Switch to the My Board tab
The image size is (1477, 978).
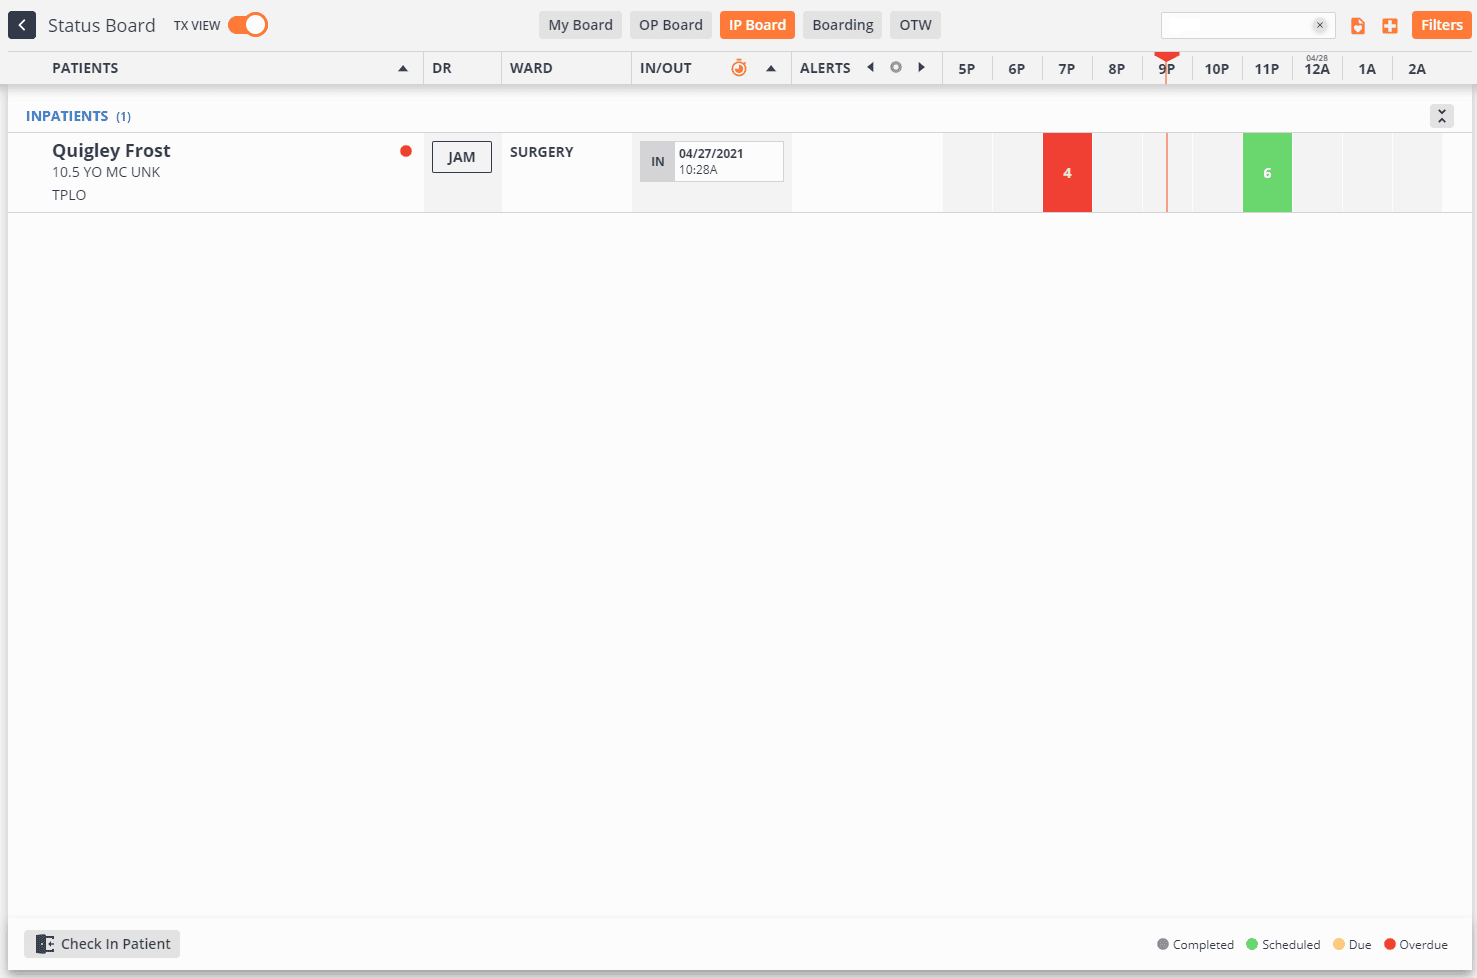click(580, 25)
